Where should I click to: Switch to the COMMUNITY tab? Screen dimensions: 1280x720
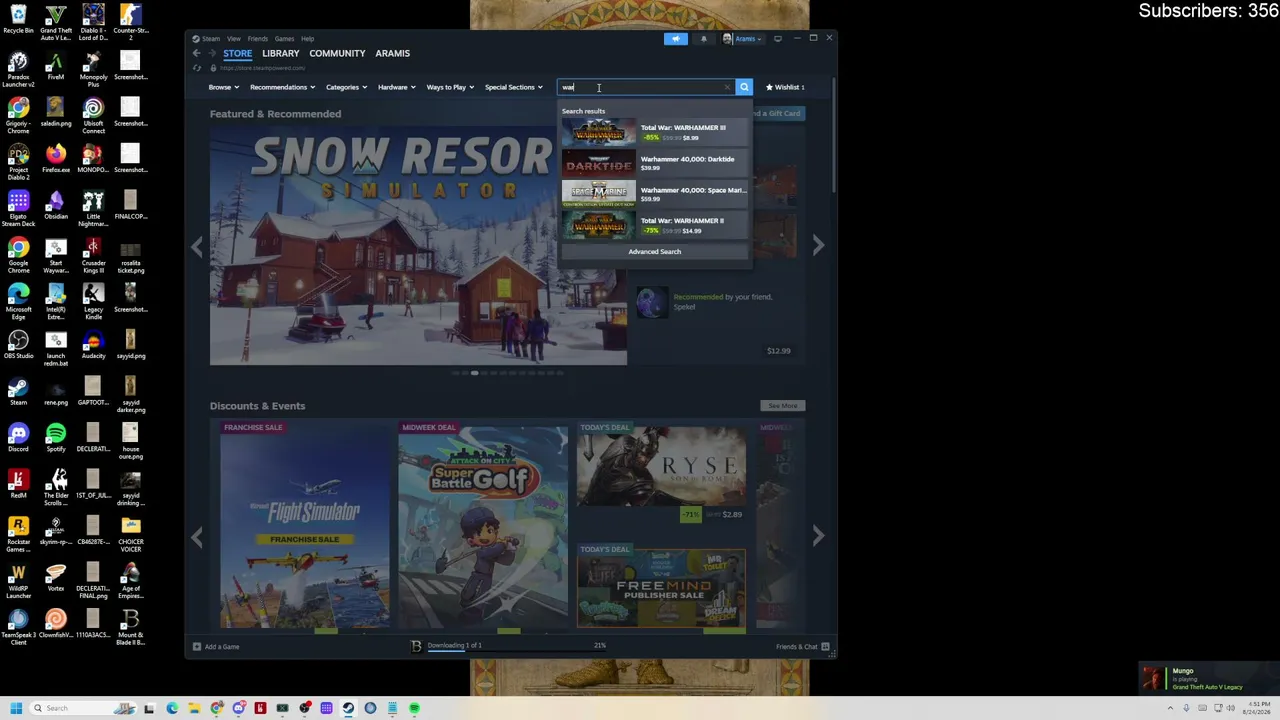click(x=337, y=53)
